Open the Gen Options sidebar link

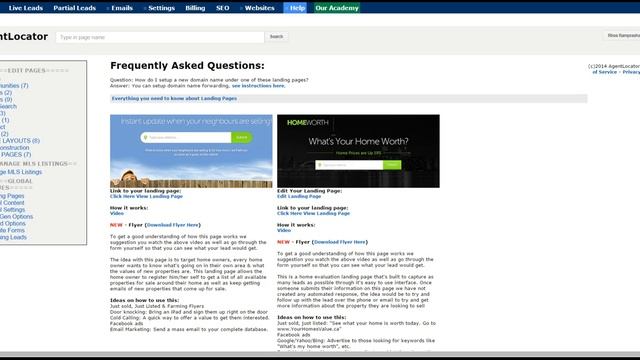(16, 217)
